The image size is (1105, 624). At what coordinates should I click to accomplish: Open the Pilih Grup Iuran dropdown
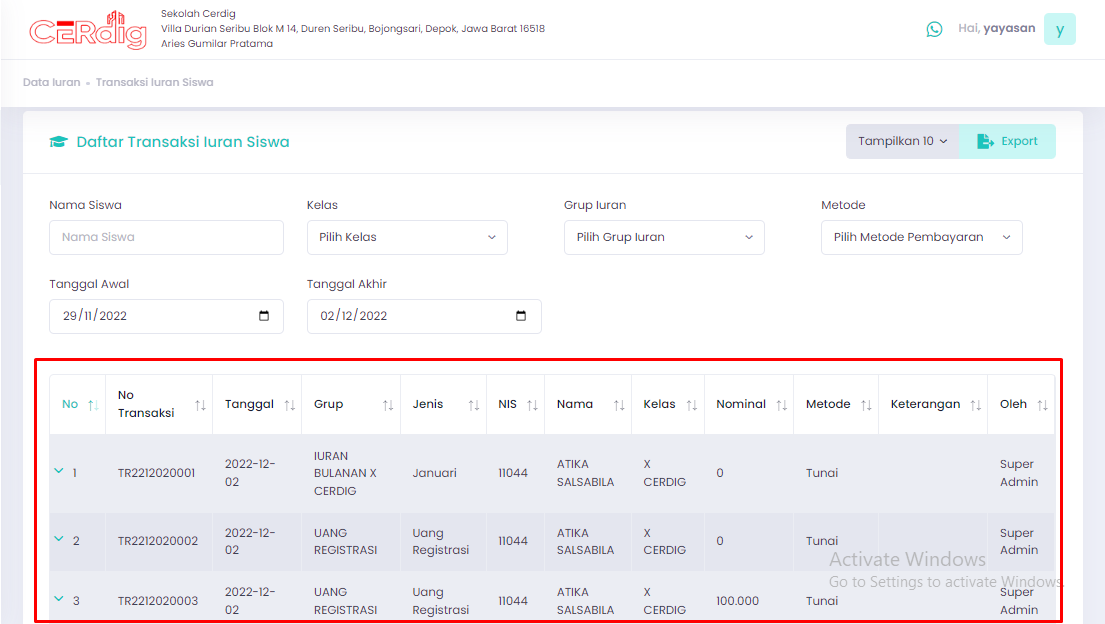coord(664,238)
